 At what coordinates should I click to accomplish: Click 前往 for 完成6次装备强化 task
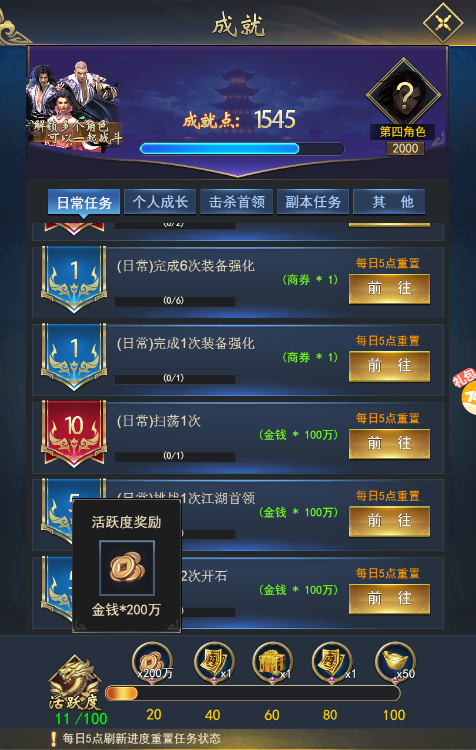389,288
